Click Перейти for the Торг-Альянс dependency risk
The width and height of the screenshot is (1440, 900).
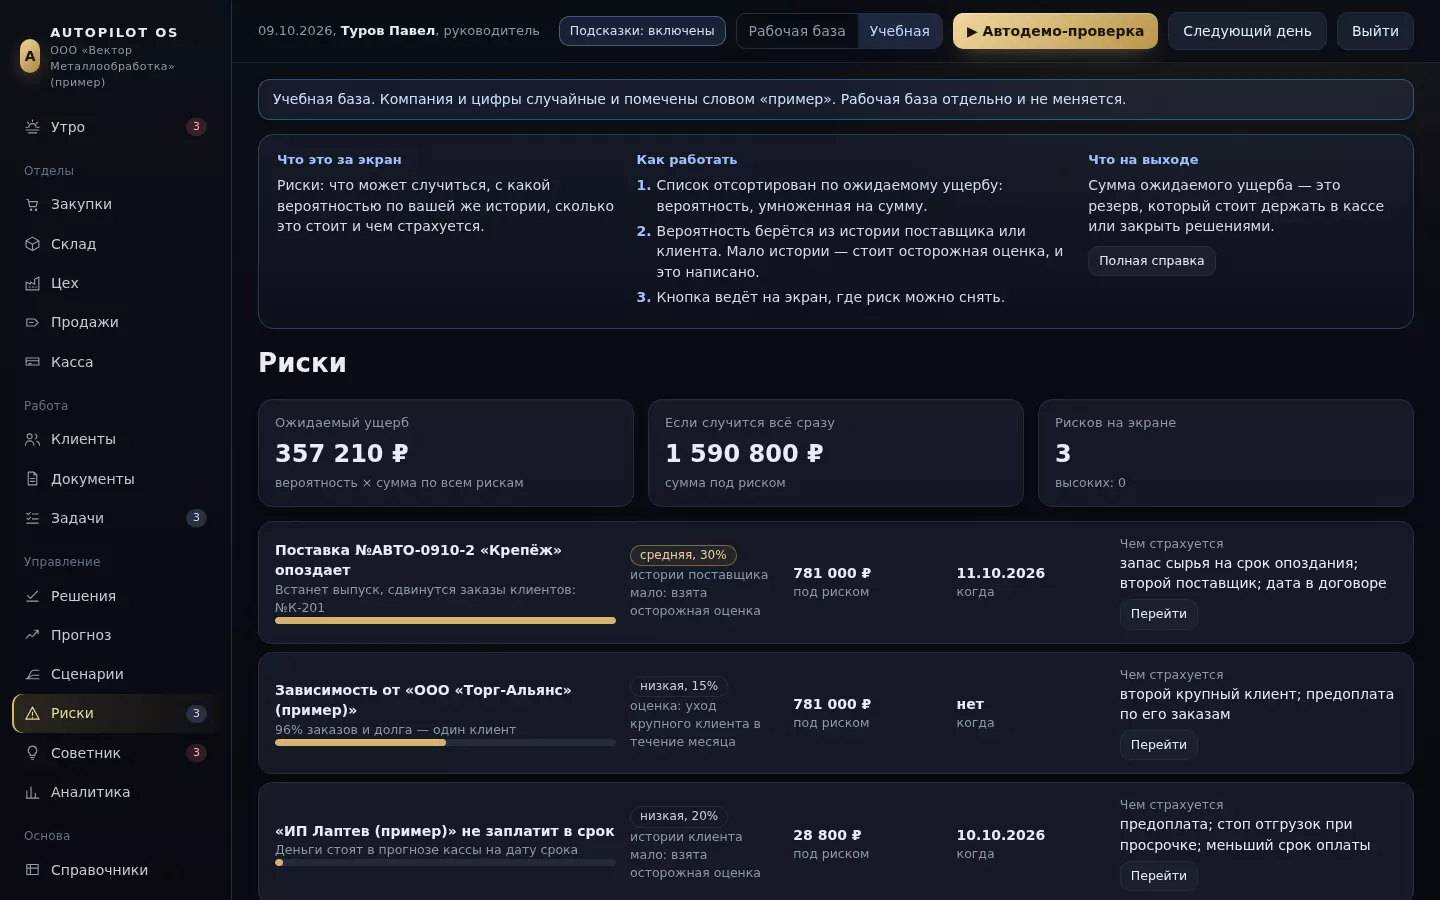(x=1159, y=745)
